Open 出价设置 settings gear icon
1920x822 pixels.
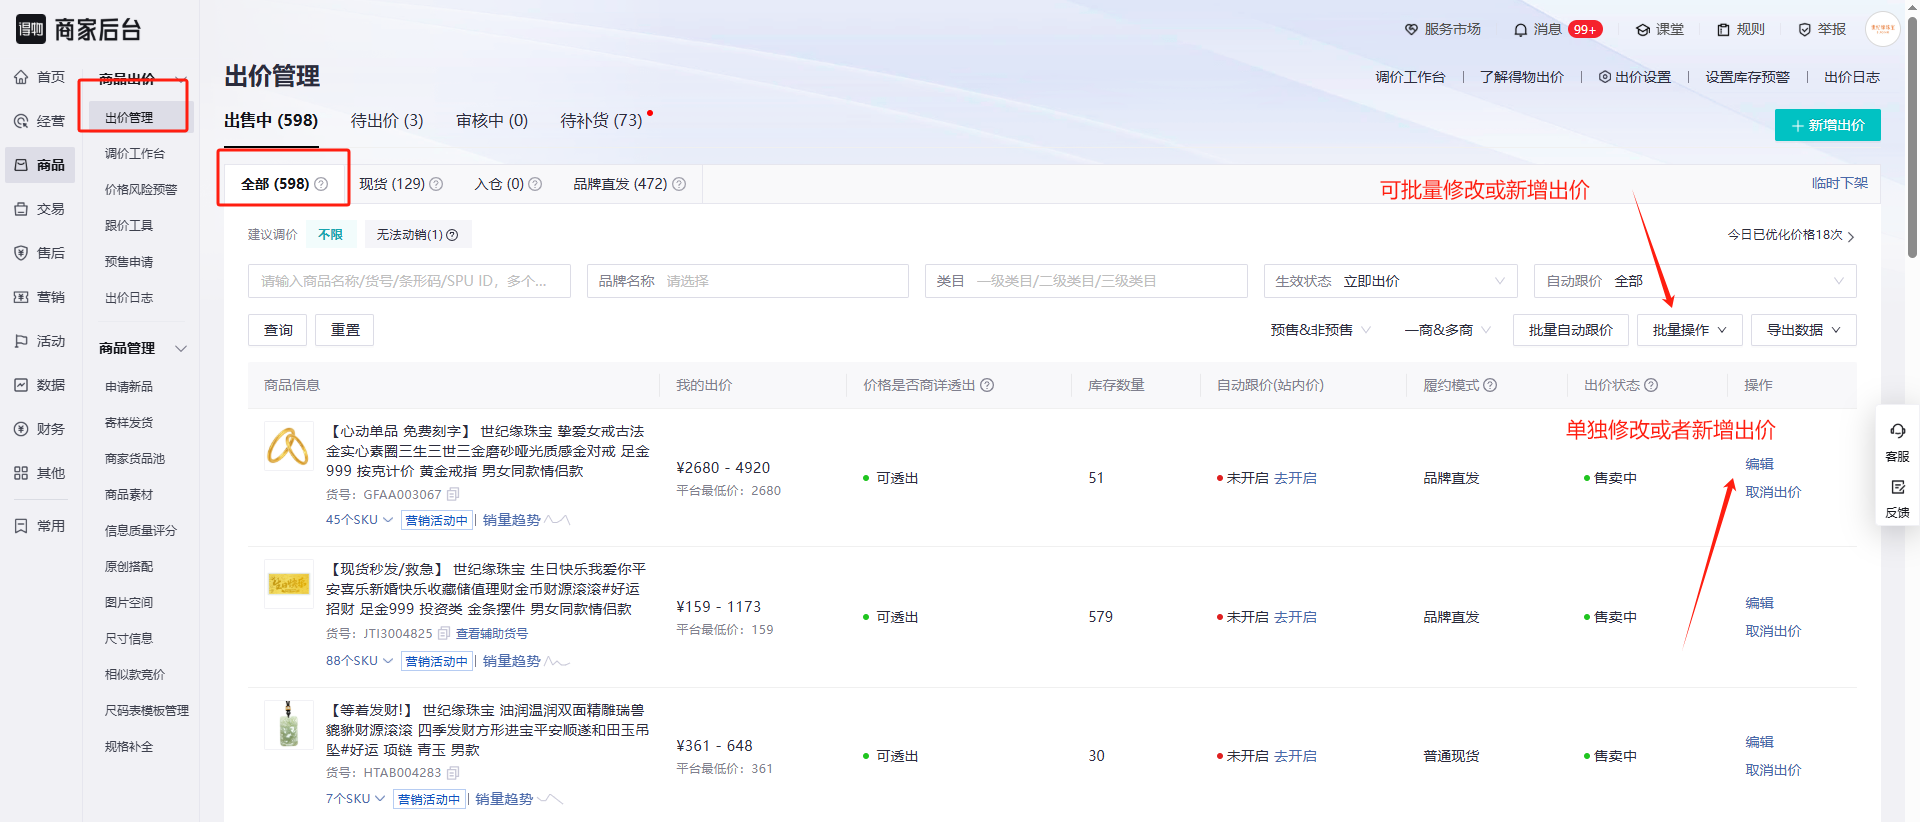1605,77
